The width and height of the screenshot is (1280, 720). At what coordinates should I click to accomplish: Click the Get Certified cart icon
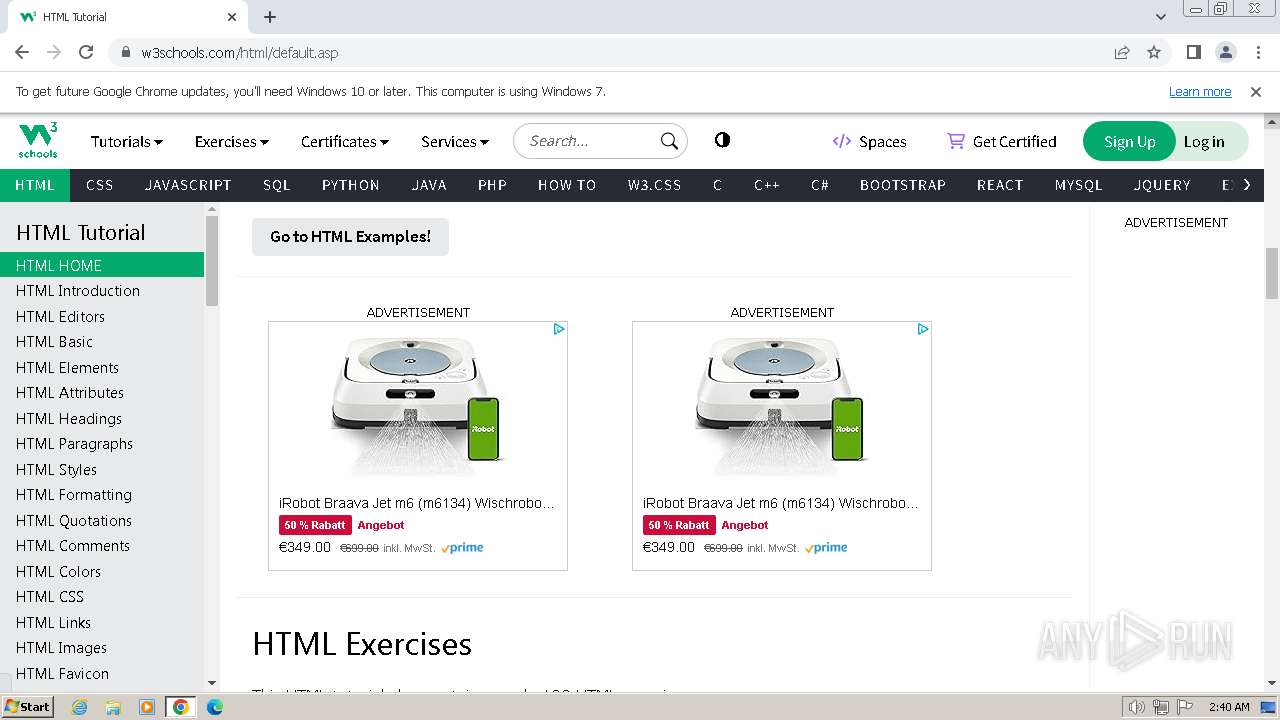click(956, 141)
